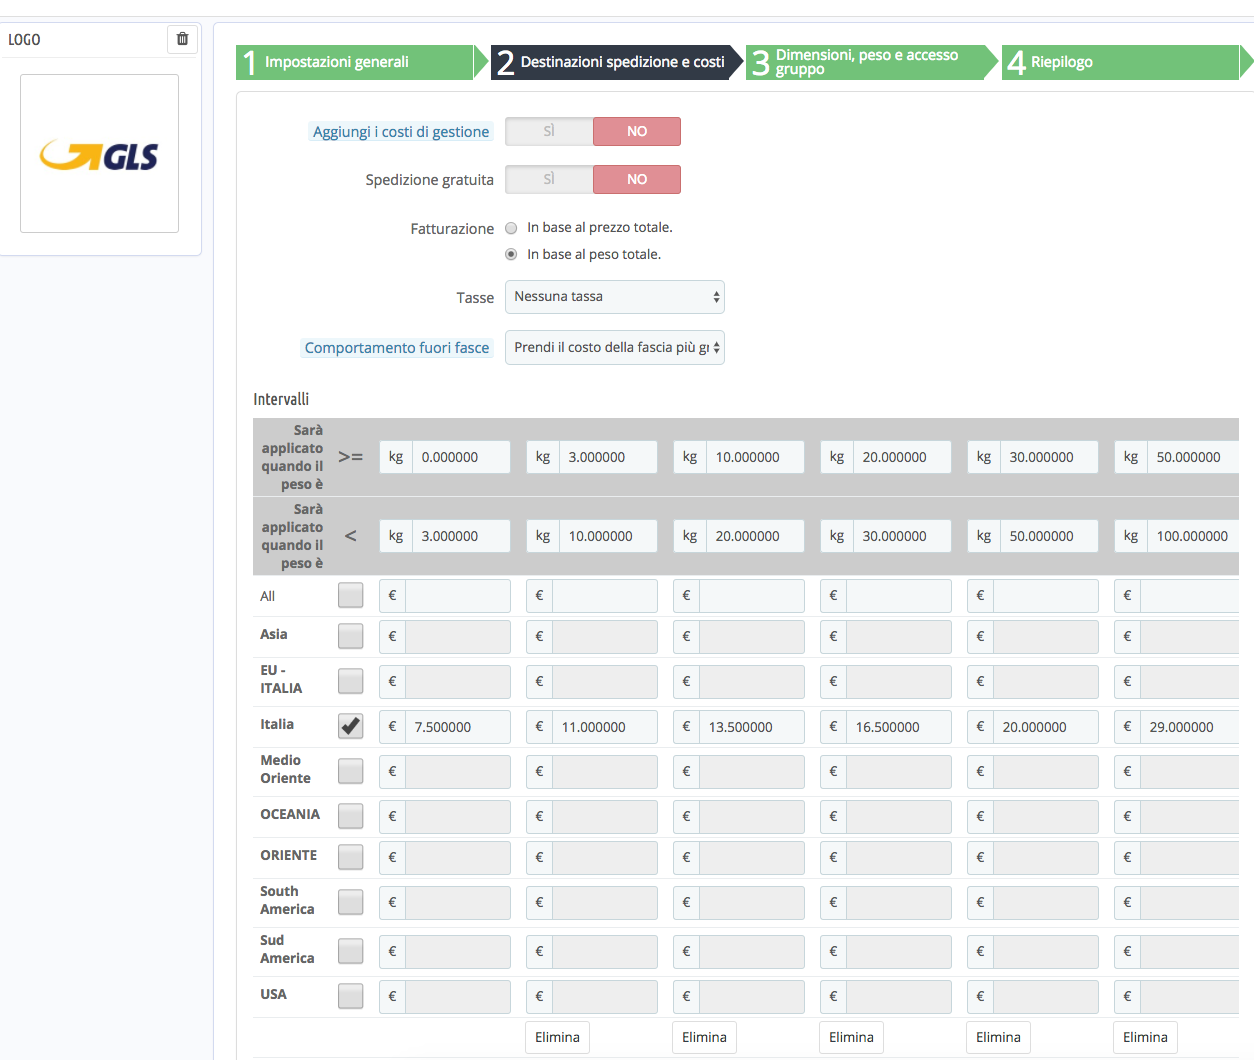
Task: Toggle Aggiungi i costi di gestione to SÌ
Action: (x=549, y=131)
